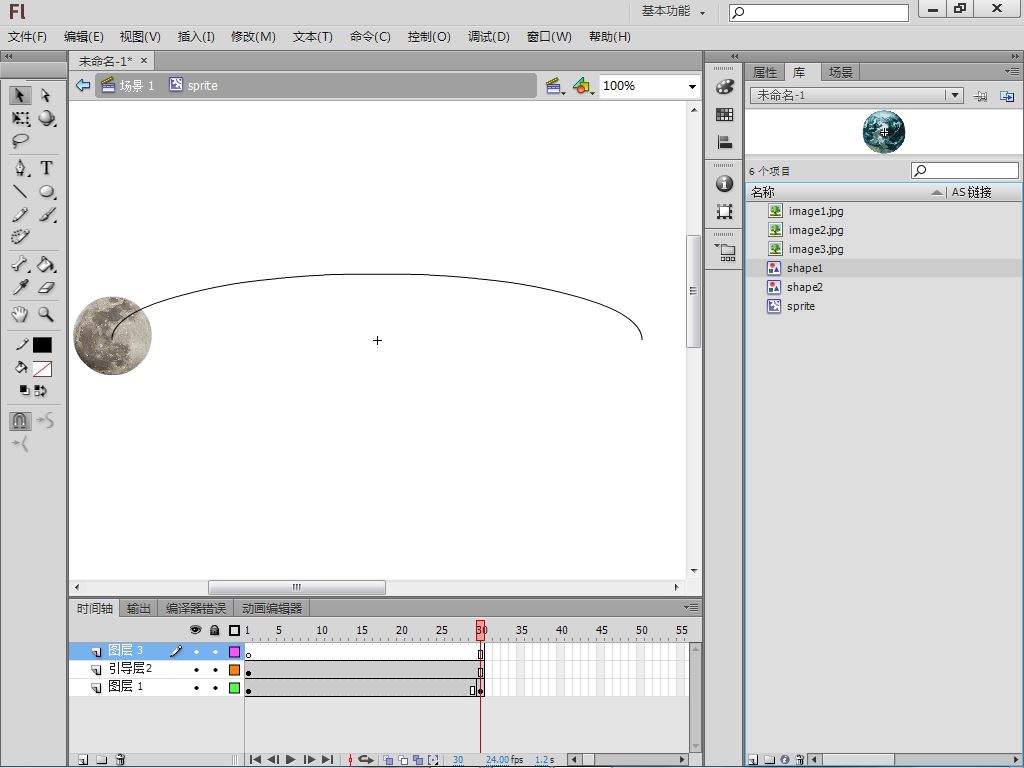Activate the Paint Bucket tool
This screenshot has height=768, width=1024.
[46, 265]
